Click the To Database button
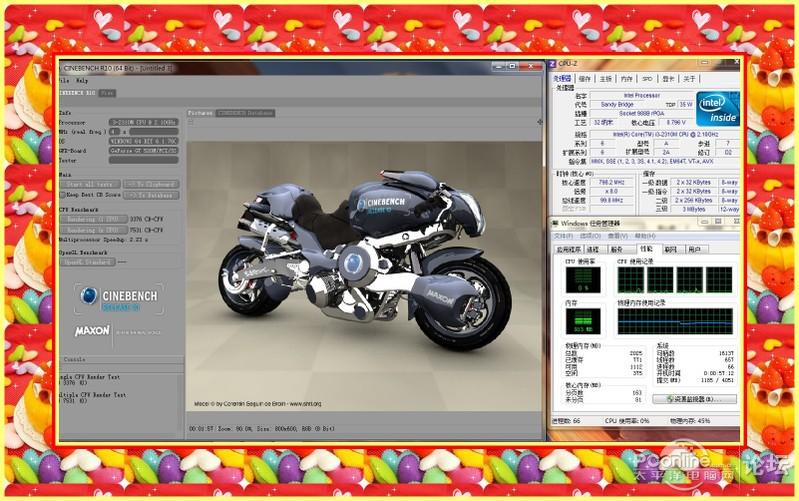Screen dimensions: 799x501 (151, 195)
